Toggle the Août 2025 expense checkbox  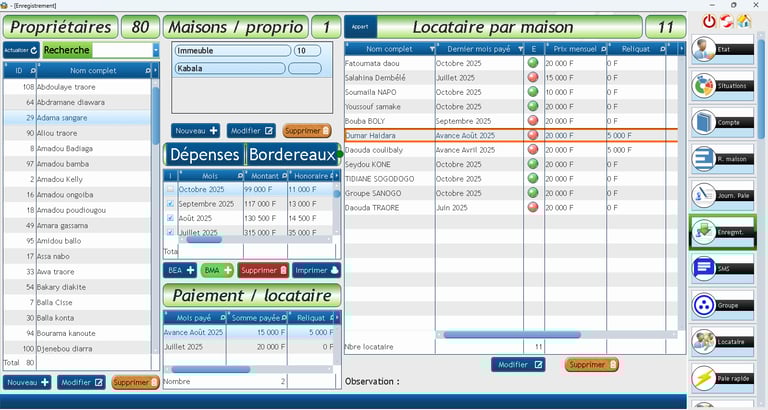pos(170,218)
